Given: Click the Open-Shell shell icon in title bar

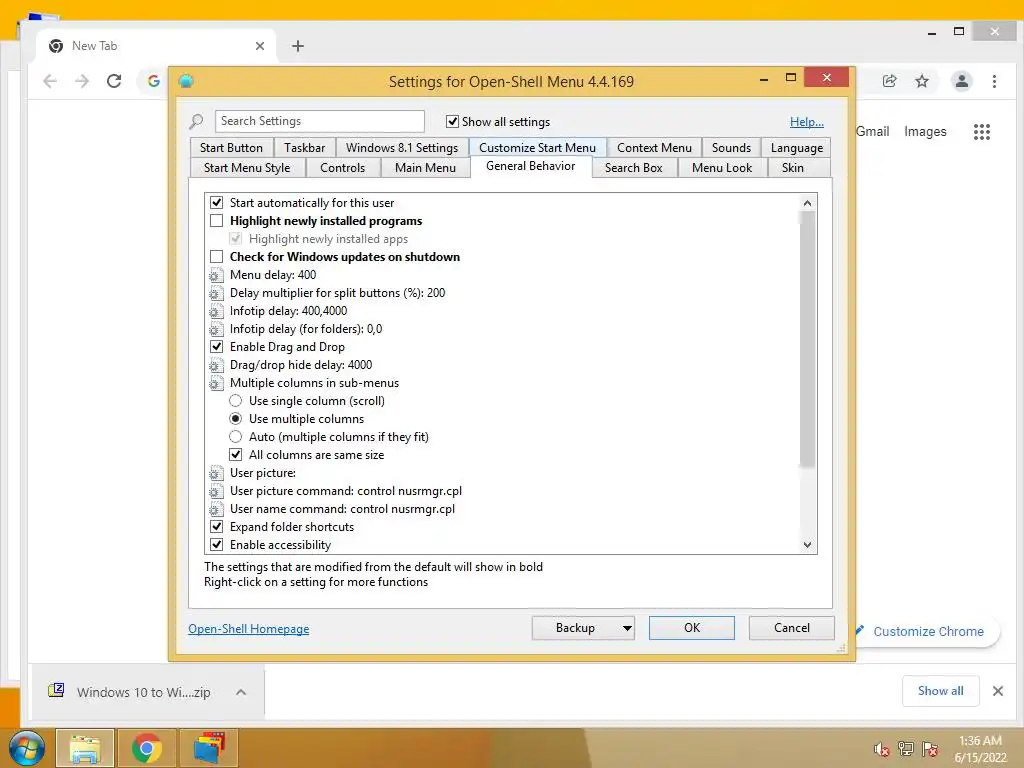Looking at the screenshot, I should [186, 81].
